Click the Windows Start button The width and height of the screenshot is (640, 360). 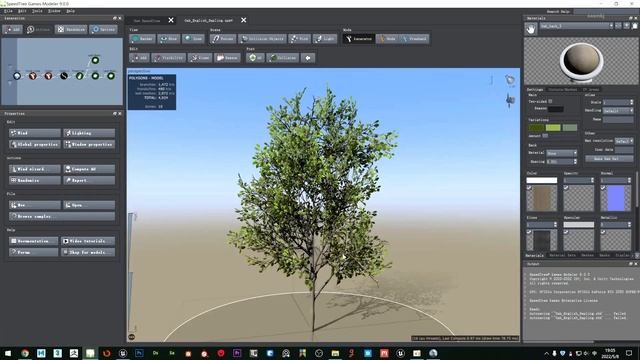click(x=8, y=353)
